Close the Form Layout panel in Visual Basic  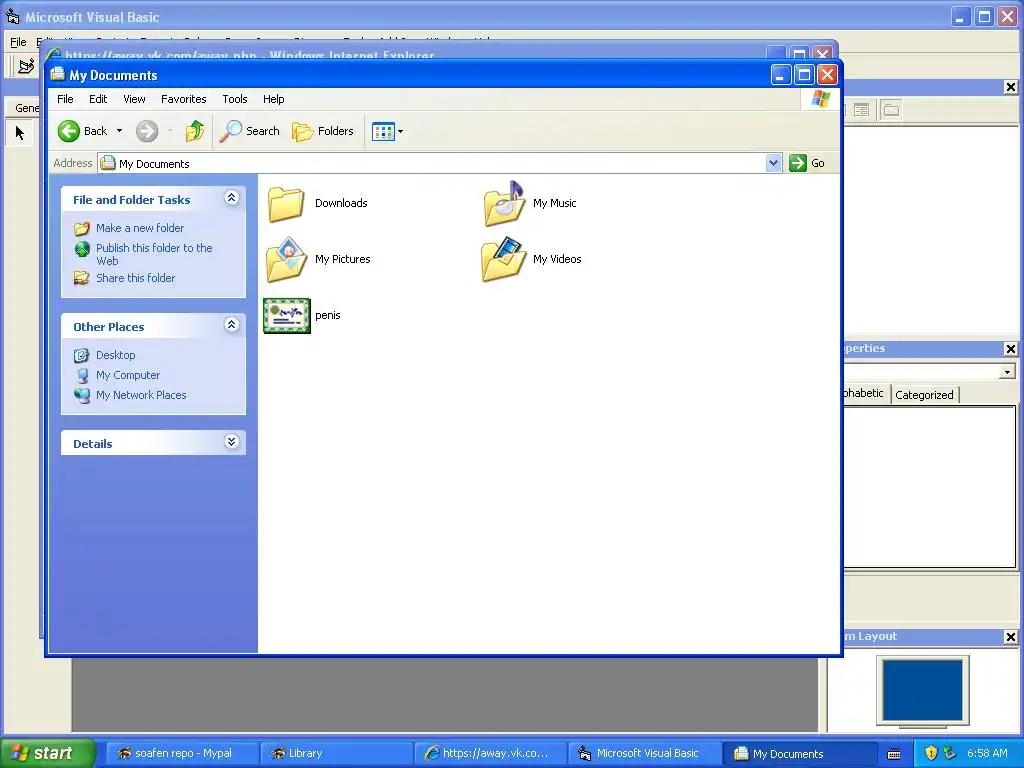[1010, 637]
